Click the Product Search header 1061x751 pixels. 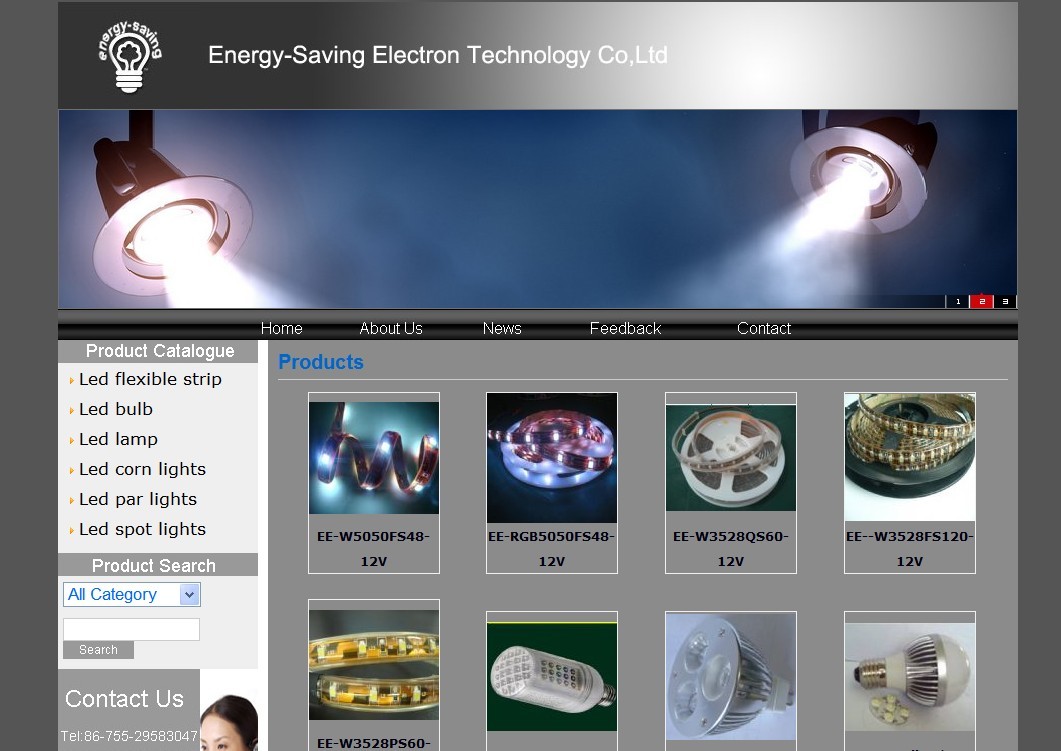(158, 565)
